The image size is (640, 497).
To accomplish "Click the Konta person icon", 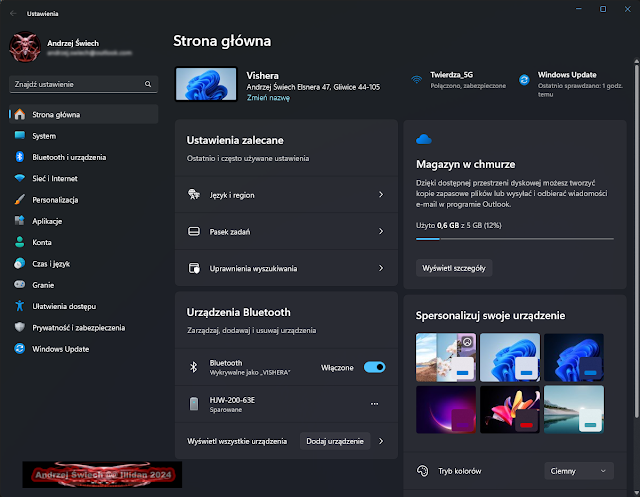I will (20, 242).
